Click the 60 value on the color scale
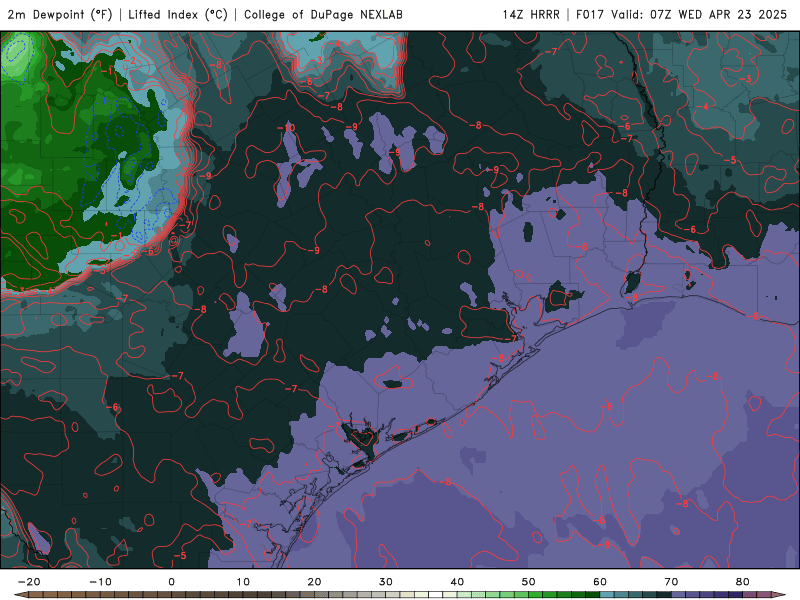The width and height of the screenshot is (800, 600). tap(600, 582)
